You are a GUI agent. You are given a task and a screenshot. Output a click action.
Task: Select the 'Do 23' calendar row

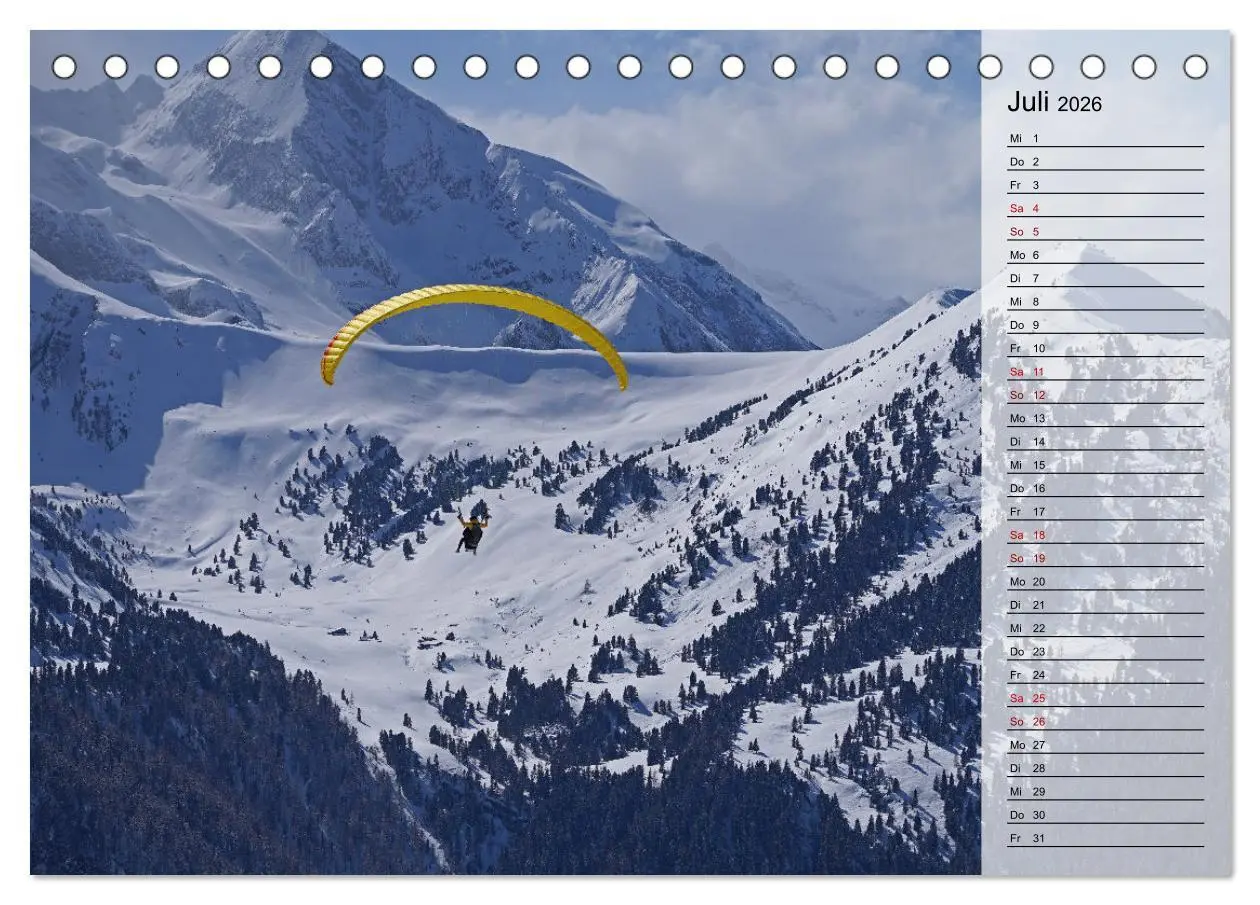[1105, 651]
